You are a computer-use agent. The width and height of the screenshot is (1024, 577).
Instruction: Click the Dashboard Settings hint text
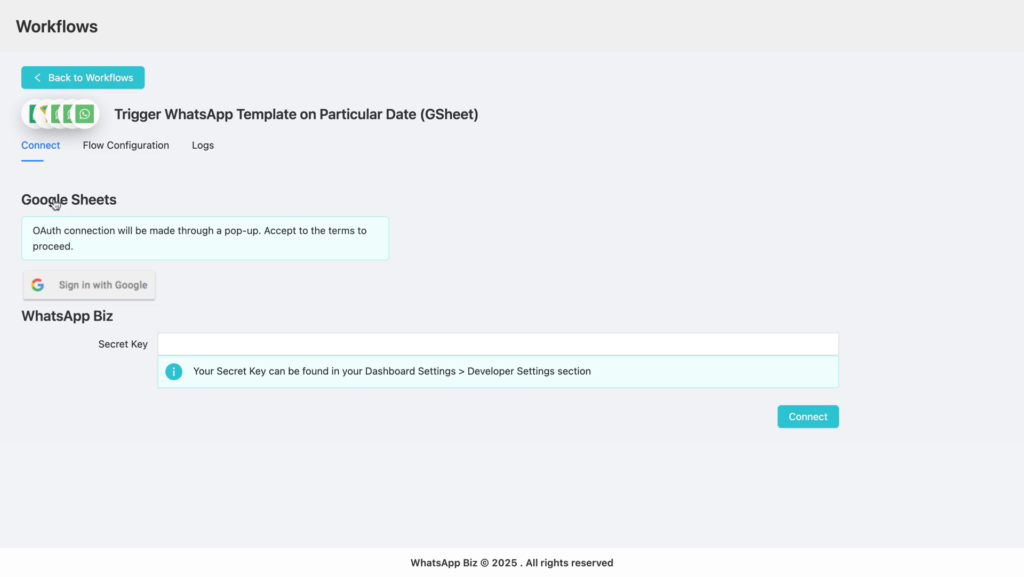392,371
